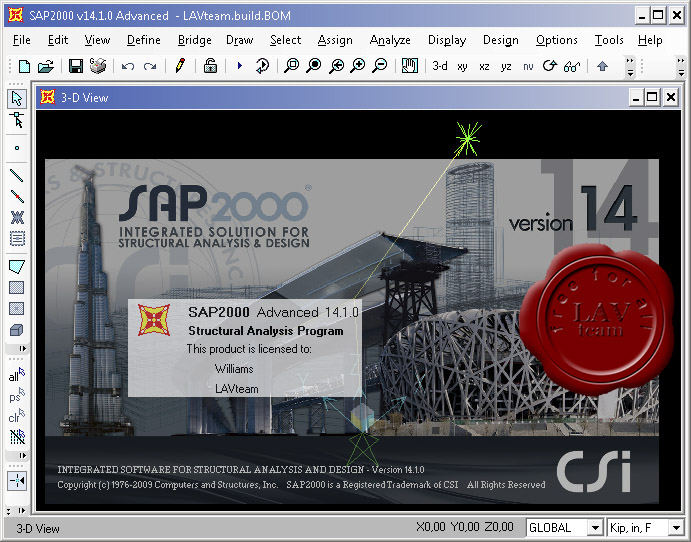Image resolution: width=691 pixels, height=542 pixels.
Task: Open a file with the Open folder icon
Action: point(45,67)
